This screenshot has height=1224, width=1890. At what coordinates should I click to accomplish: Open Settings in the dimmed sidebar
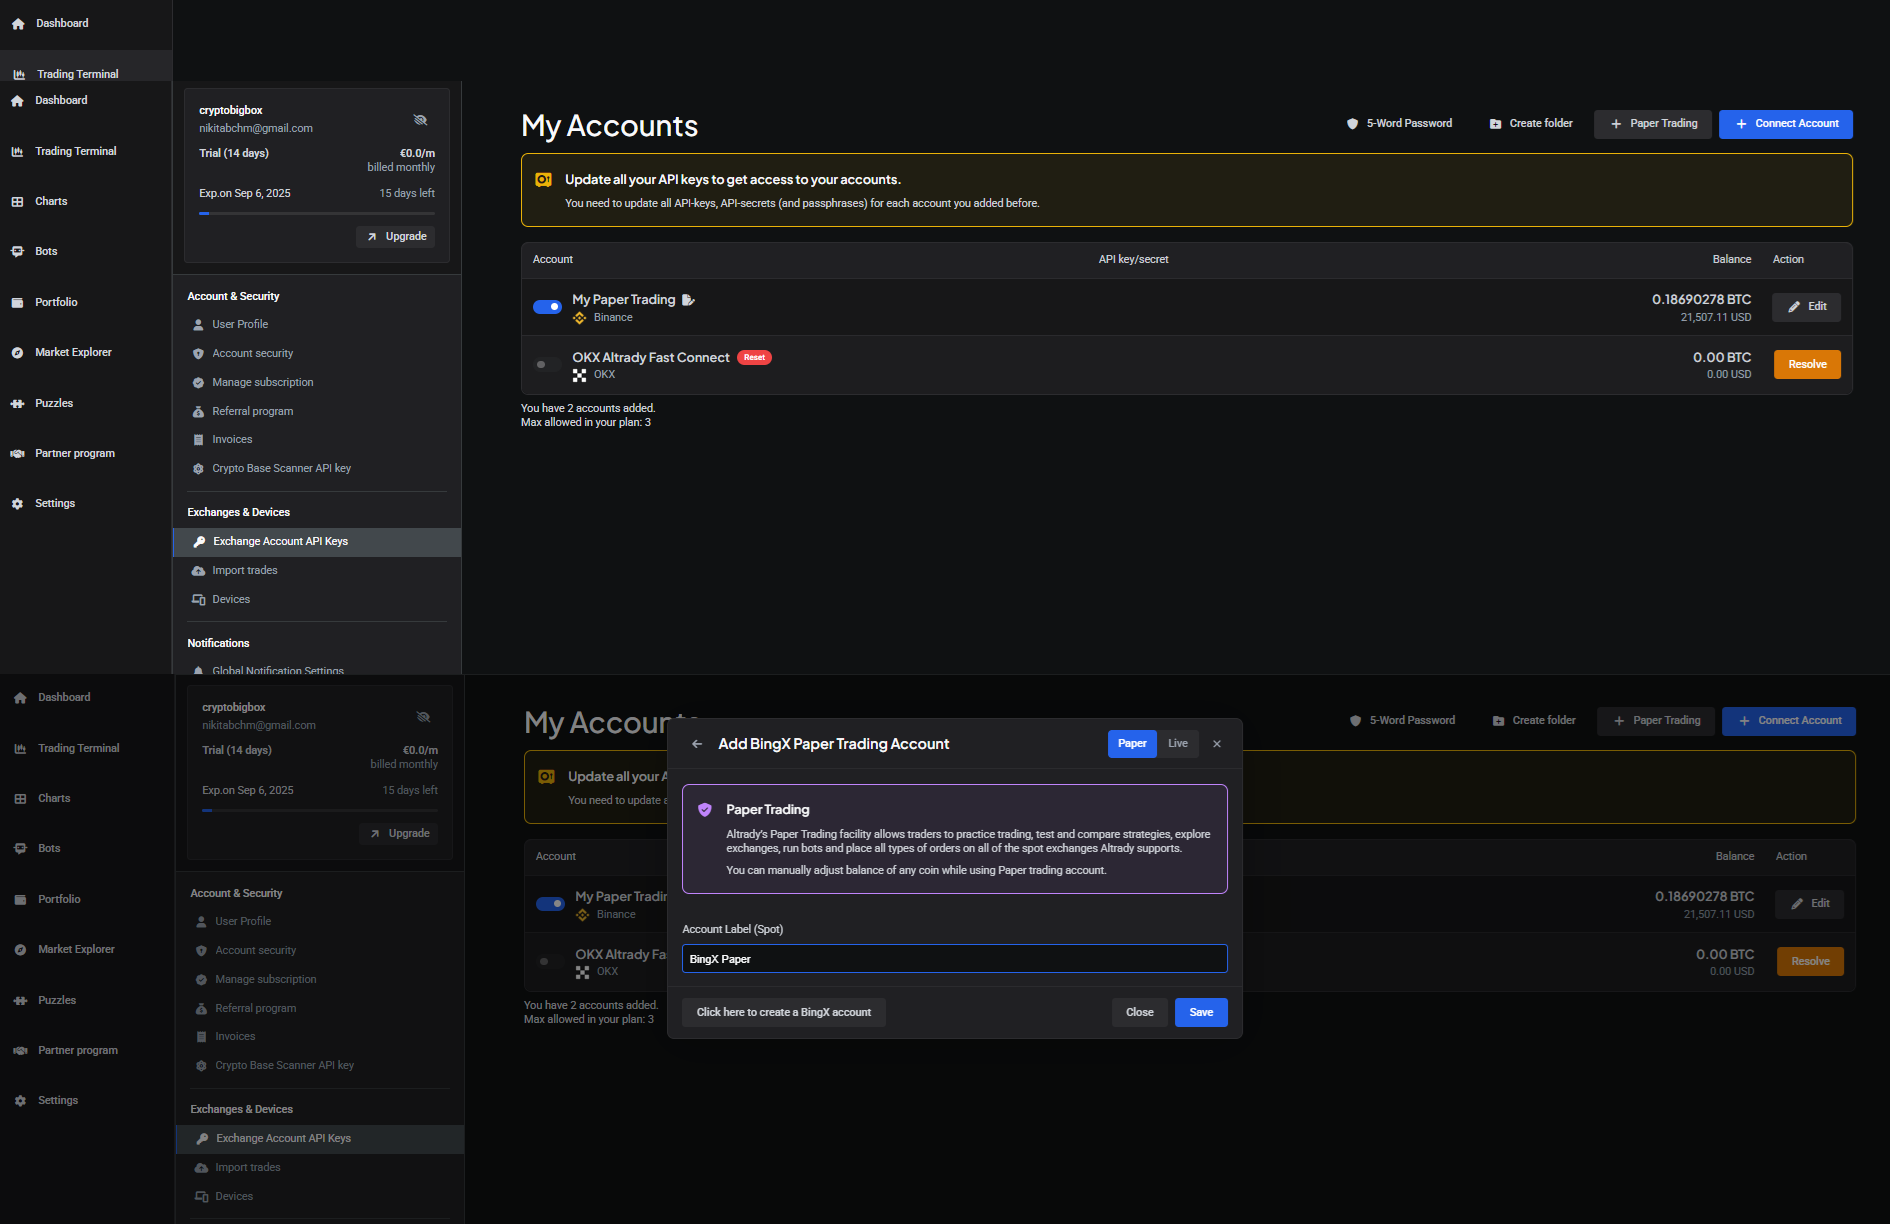pyautogui.click(x=47, y=1100)
